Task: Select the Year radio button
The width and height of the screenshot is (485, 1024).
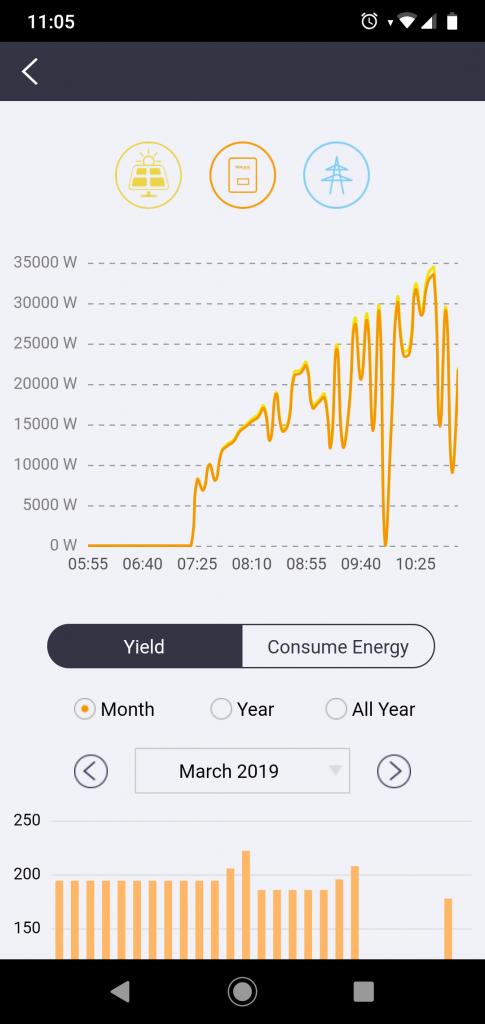Action: pyautogui.click(x=221, y=709)
